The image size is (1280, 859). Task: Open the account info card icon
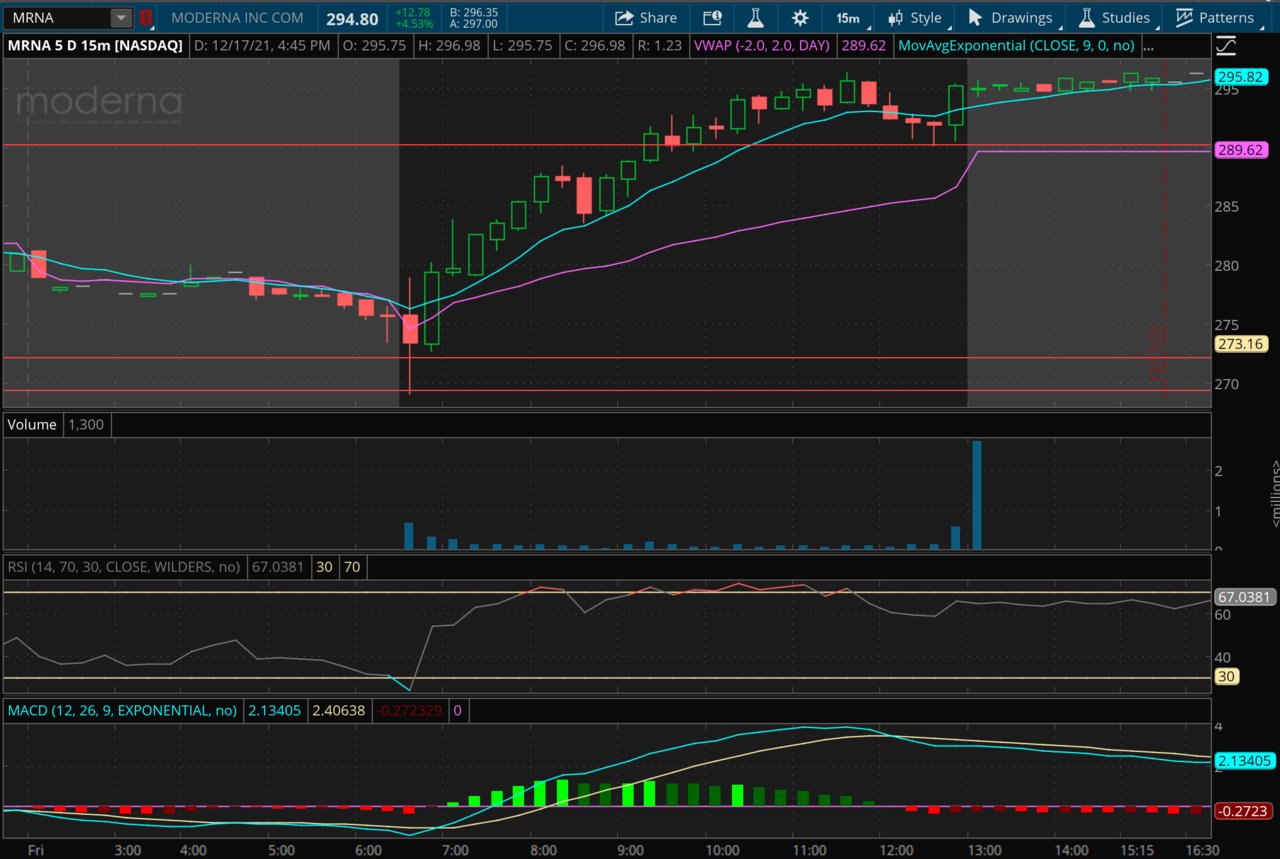tap(712, 18)
